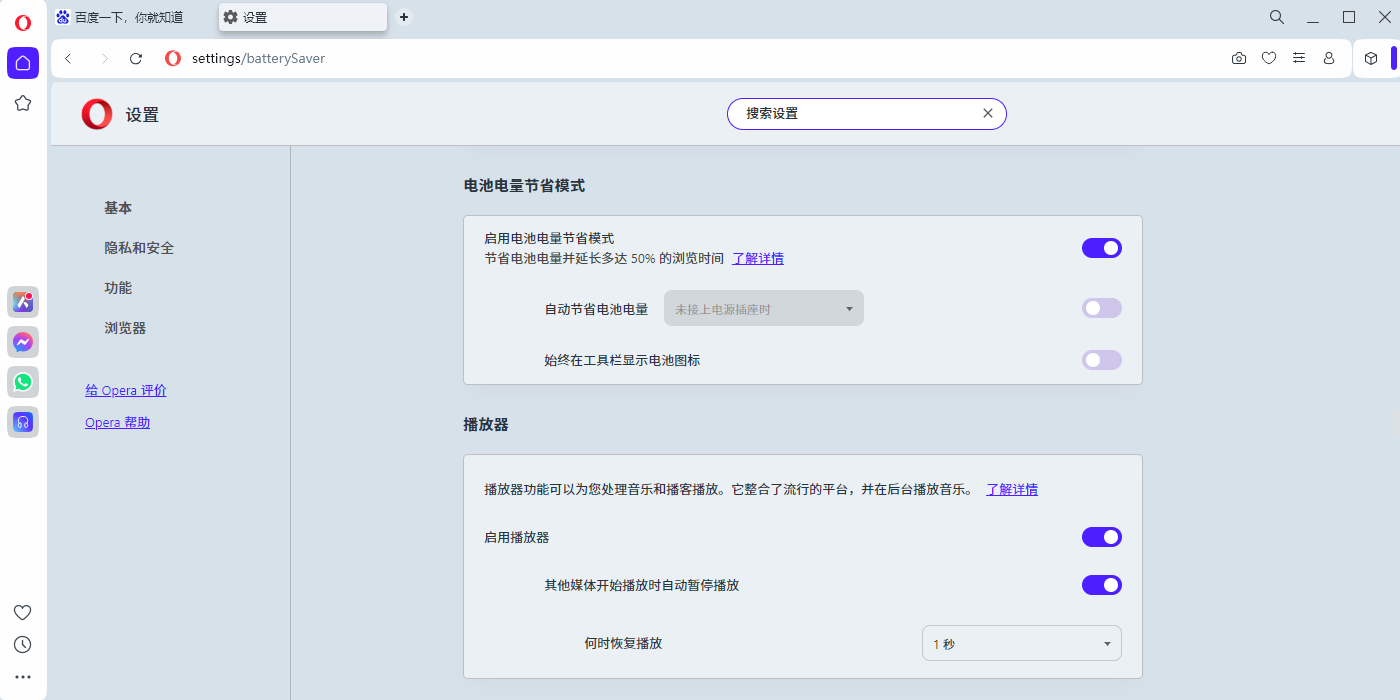The image size is (1400, 700).
Task: Open the sidebar player headphones icon
Action: [23, 422]
